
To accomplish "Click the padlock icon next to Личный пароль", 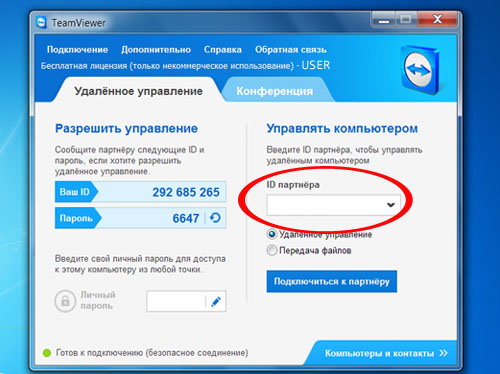I will coord(65,301).
